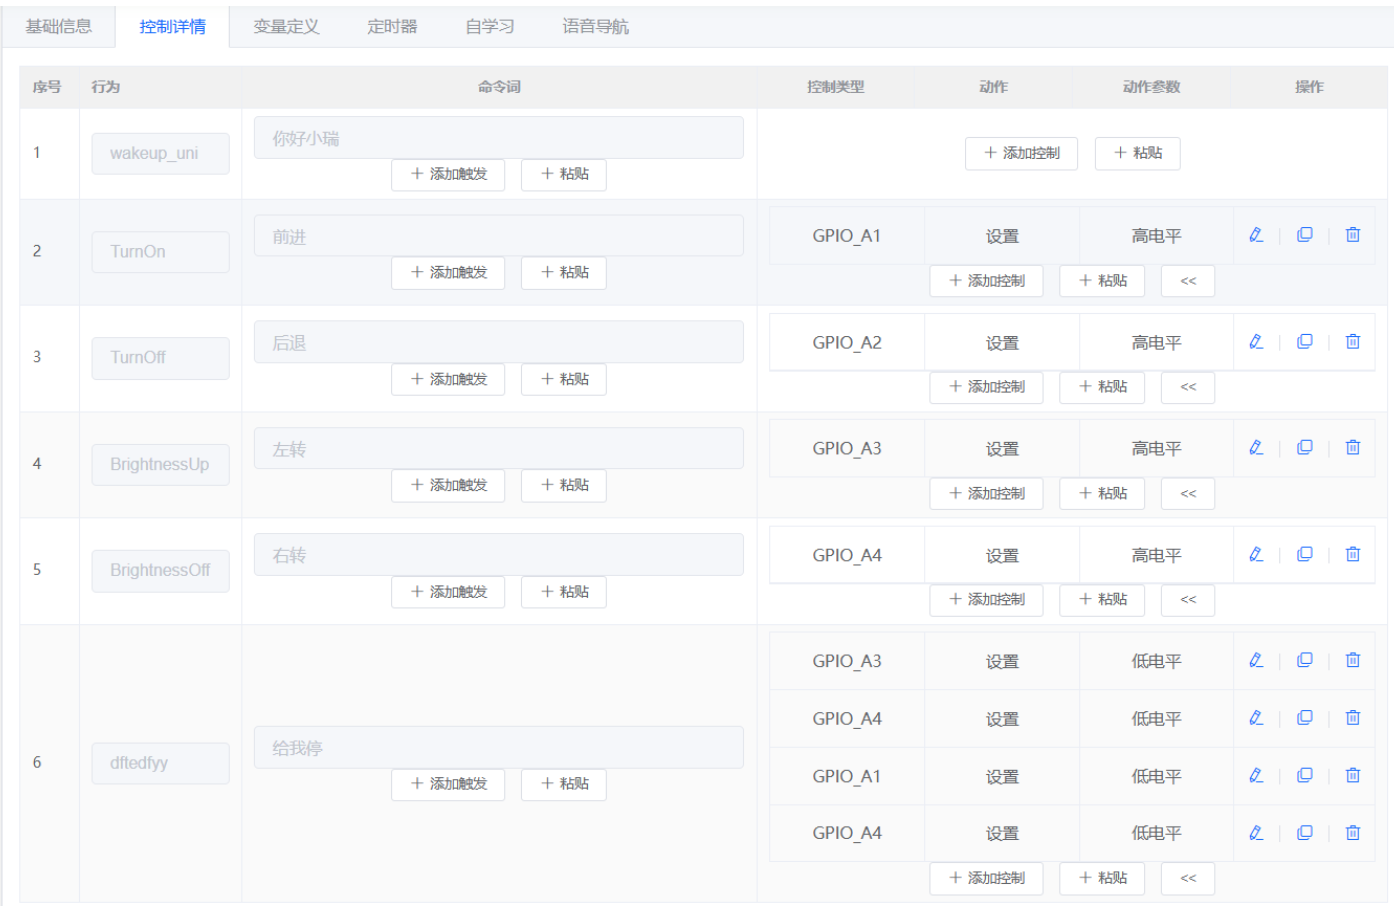Click 添加控制 below GPIO_A3 in BrightnessUp row
The image size is (1394, 906).
987,494
